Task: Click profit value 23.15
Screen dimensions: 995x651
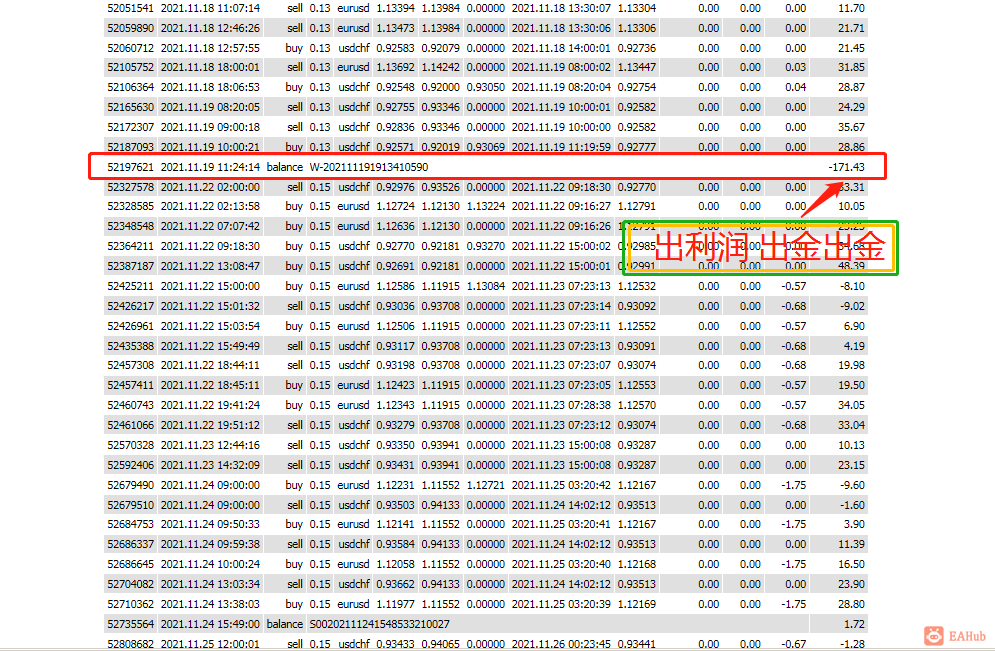Action: coord(852,465)
